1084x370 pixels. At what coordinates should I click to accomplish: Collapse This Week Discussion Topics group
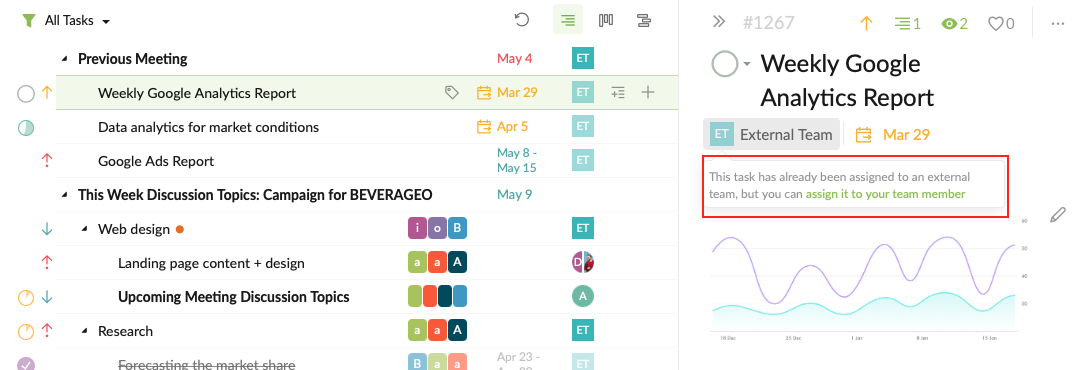64,195
